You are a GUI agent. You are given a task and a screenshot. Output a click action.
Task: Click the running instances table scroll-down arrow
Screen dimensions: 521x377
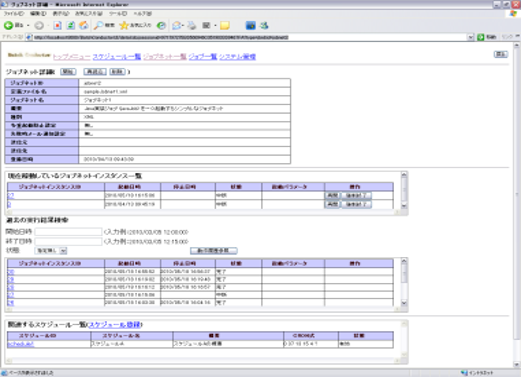coord(404,206)
